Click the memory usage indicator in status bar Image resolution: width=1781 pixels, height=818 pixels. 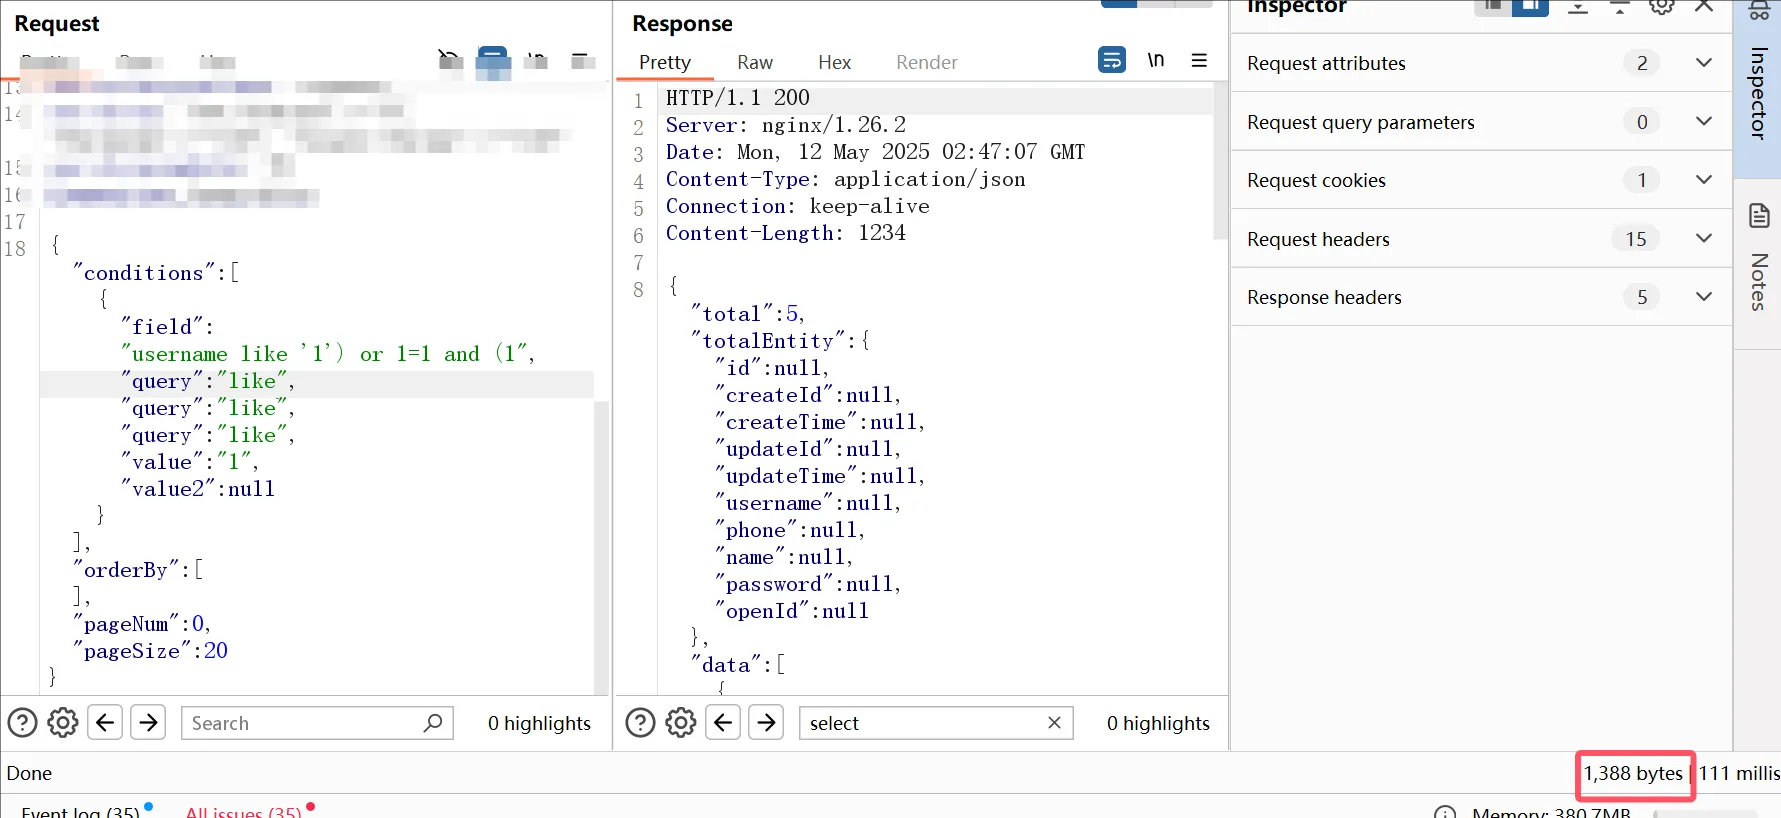pos(1551,812)
